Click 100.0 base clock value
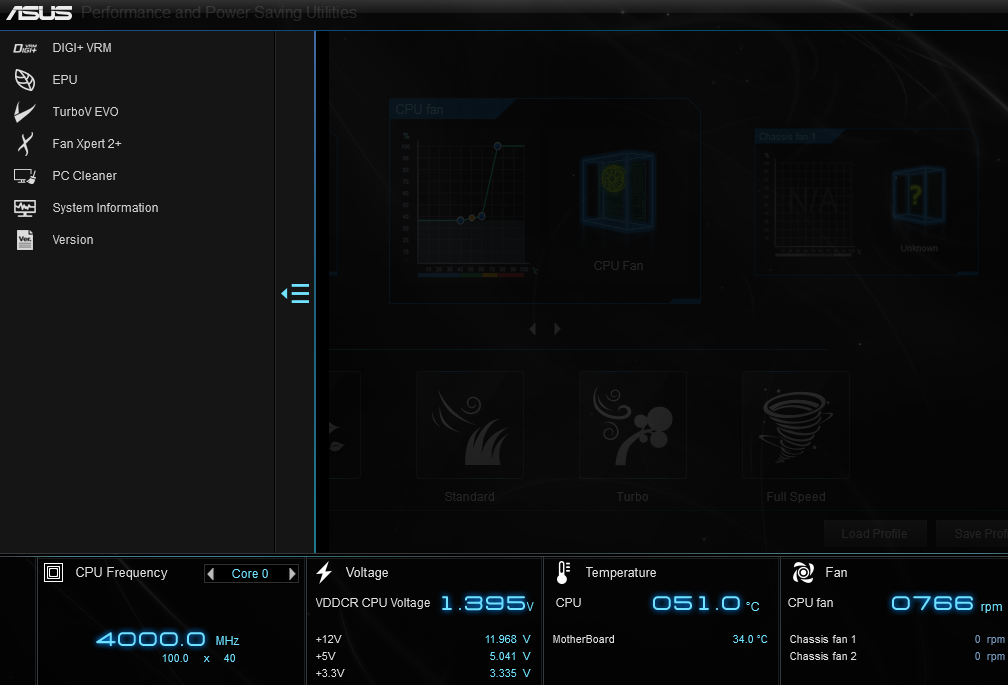The image size is (1008, 685). (x=176, y=658)
